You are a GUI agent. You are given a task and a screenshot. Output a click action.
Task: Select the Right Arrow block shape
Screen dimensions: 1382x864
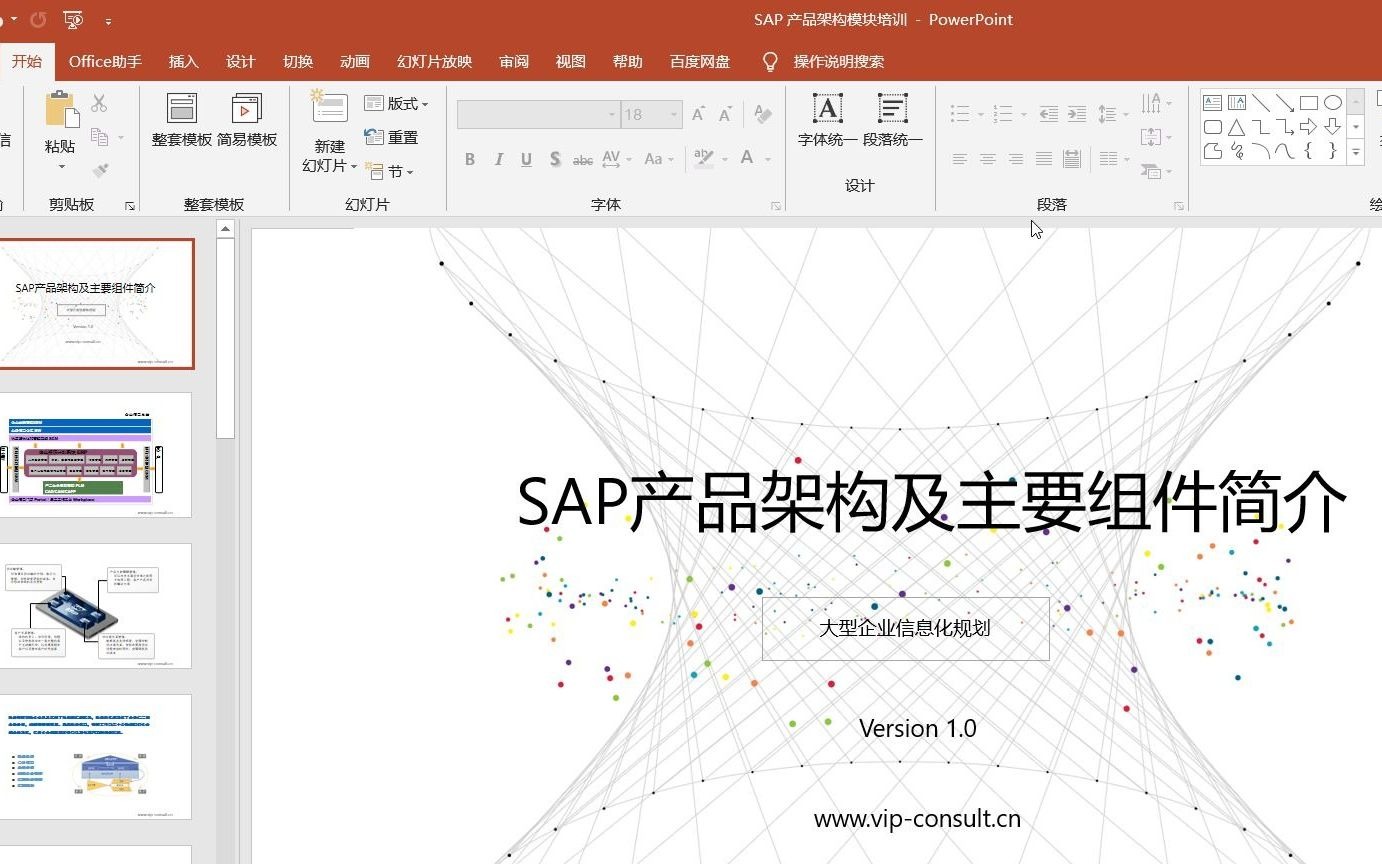(1309, 127)
